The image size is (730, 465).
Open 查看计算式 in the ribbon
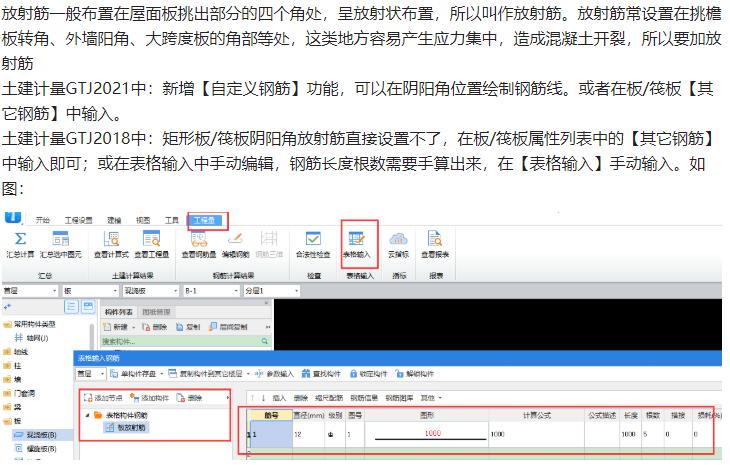pos(112,244)
